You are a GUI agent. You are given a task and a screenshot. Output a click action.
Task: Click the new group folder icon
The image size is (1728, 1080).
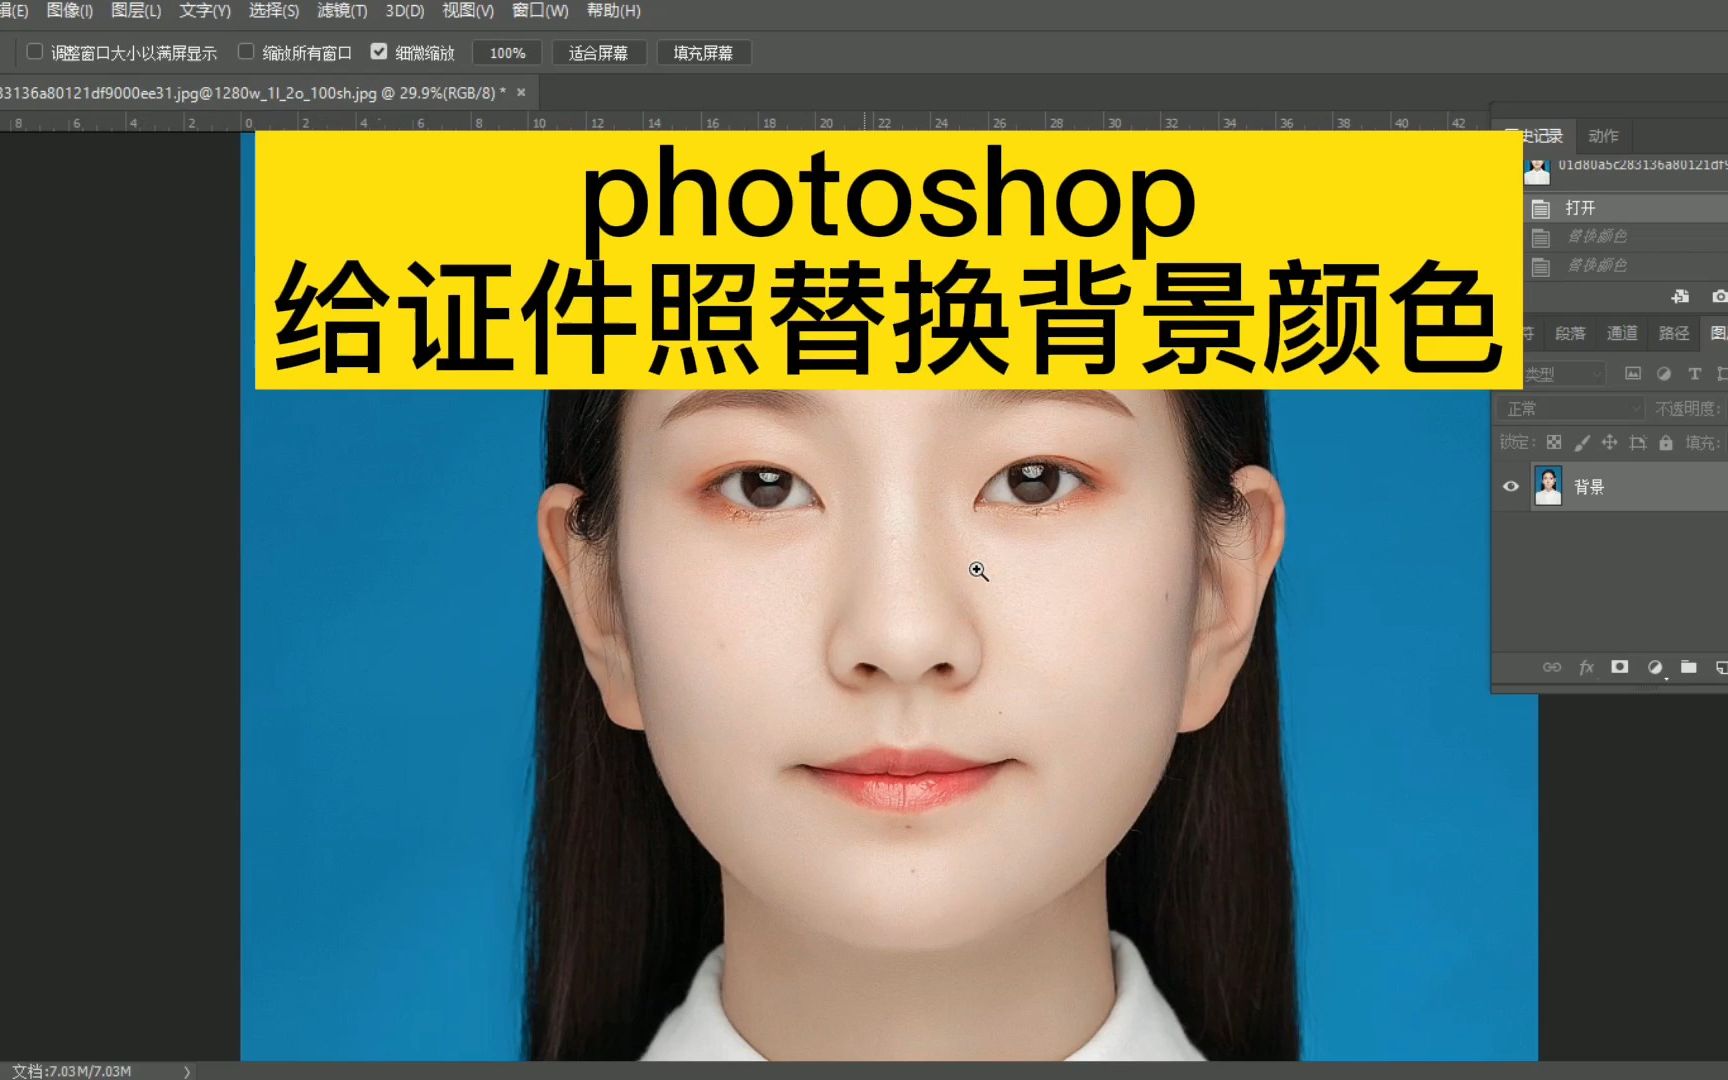pyautogui.click(x=1690, y=667)
